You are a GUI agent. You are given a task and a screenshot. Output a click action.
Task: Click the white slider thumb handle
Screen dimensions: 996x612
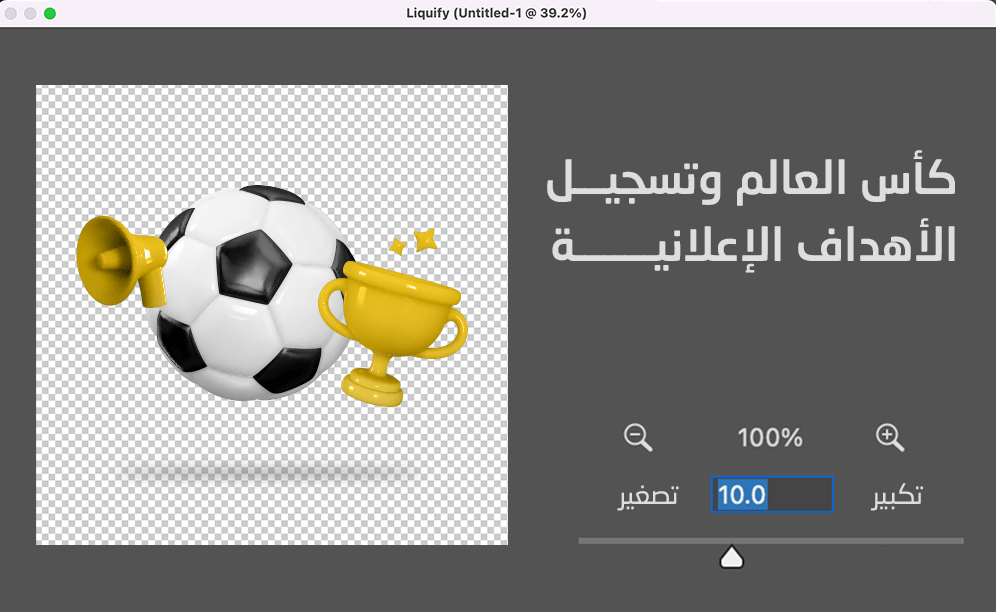pyautogui.click(x=732, y=557)
